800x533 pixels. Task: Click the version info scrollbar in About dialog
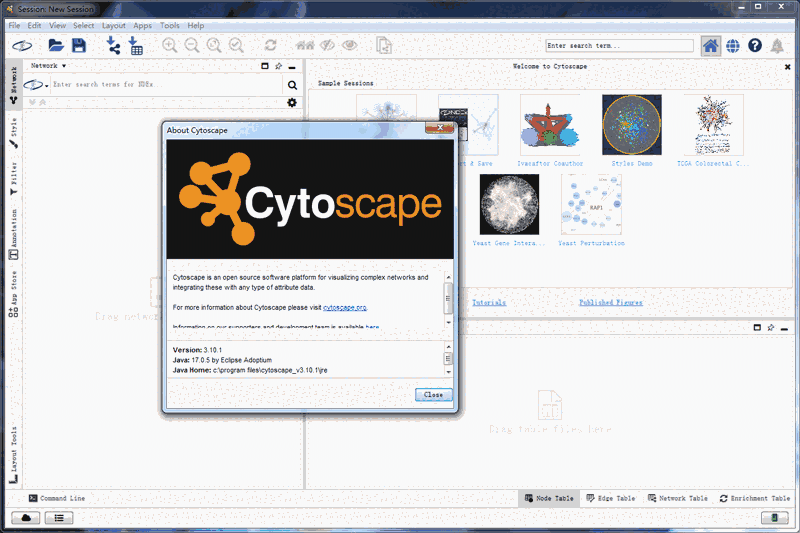tap(448, 359)
